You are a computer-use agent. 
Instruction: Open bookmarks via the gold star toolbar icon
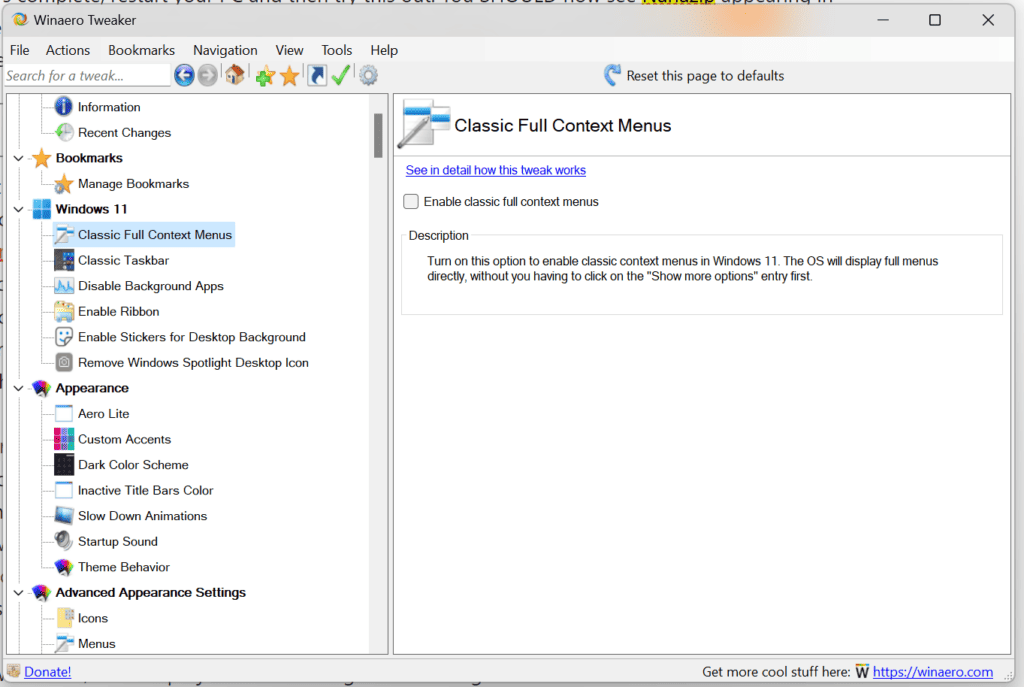click(x=289, y=76)
